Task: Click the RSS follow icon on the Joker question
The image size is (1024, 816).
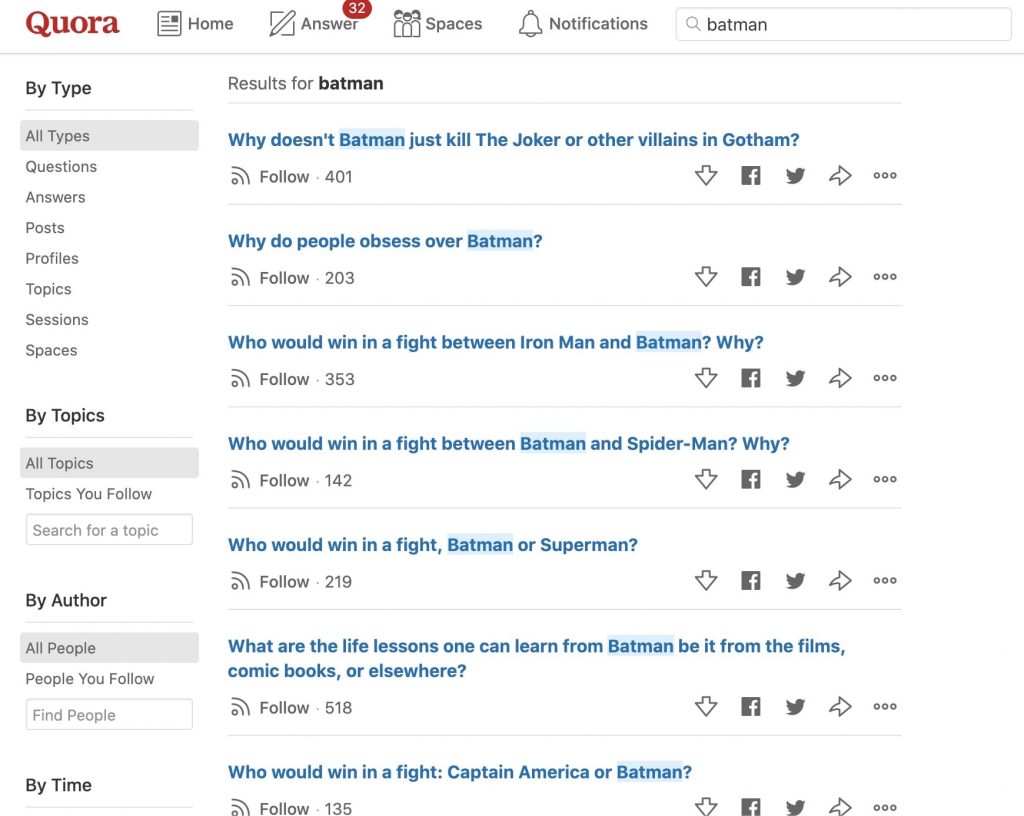Action: pos(239,176)
